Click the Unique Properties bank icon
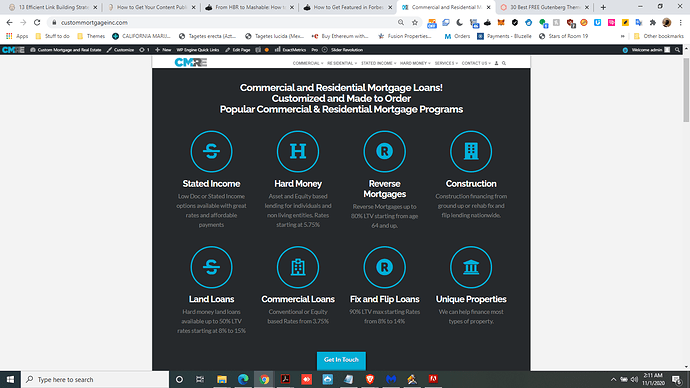690x388 pixels. pyautogui.click(x=471, y=267)
